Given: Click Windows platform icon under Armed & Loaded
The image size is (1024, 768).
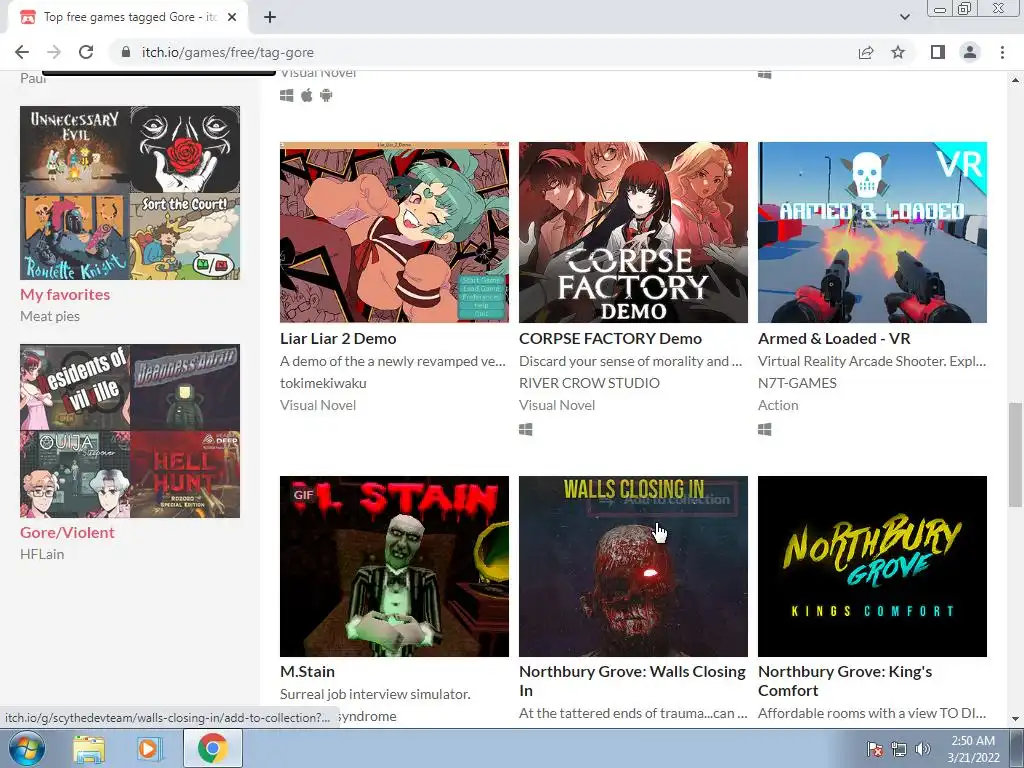Looking at the screenshot, I should point(765,430).
